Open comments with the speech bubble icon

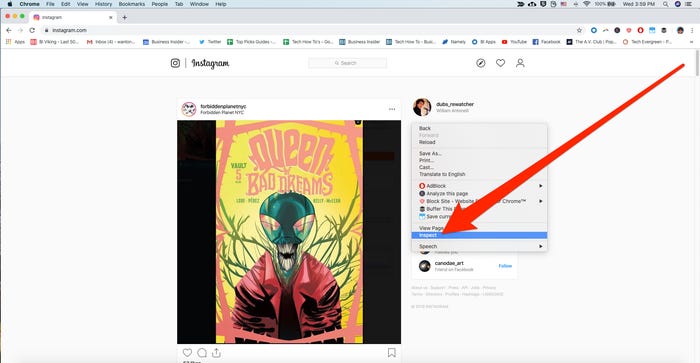(x=202, y=353)
